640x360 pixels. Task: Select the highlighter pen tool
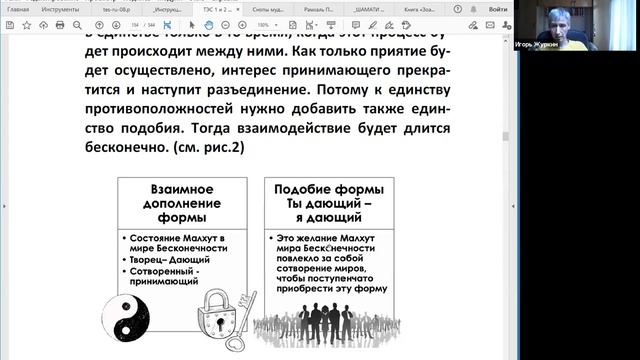(373, 25)
